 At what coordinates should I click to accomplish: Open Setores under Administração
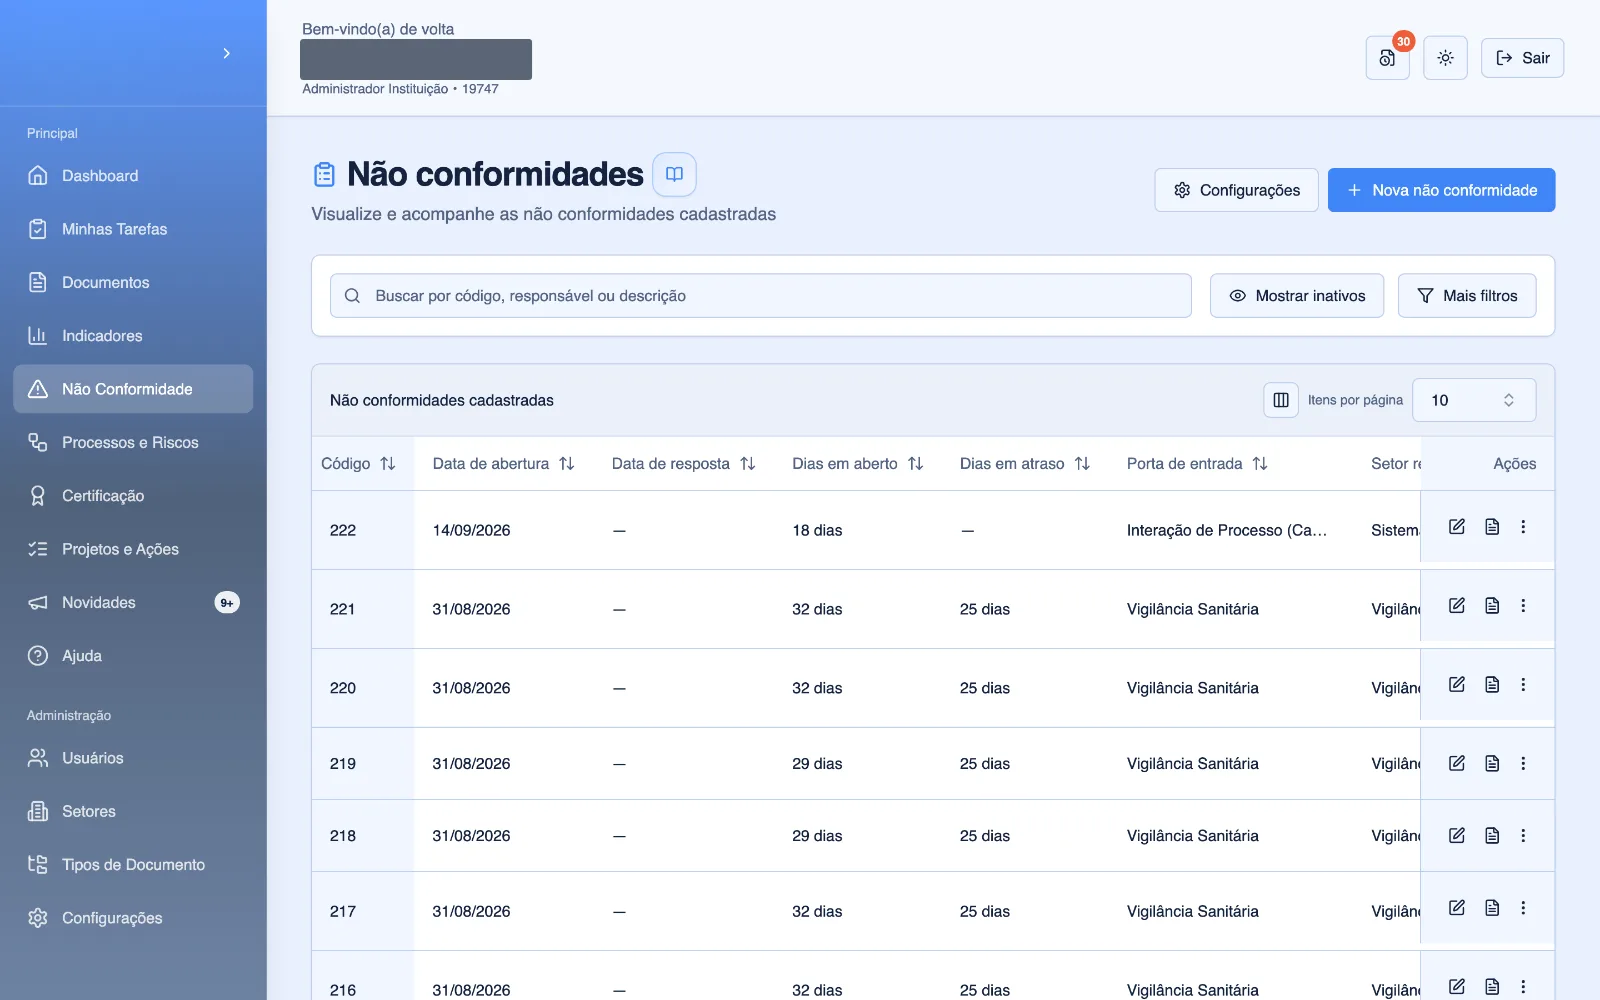click(x=133, y=812)
